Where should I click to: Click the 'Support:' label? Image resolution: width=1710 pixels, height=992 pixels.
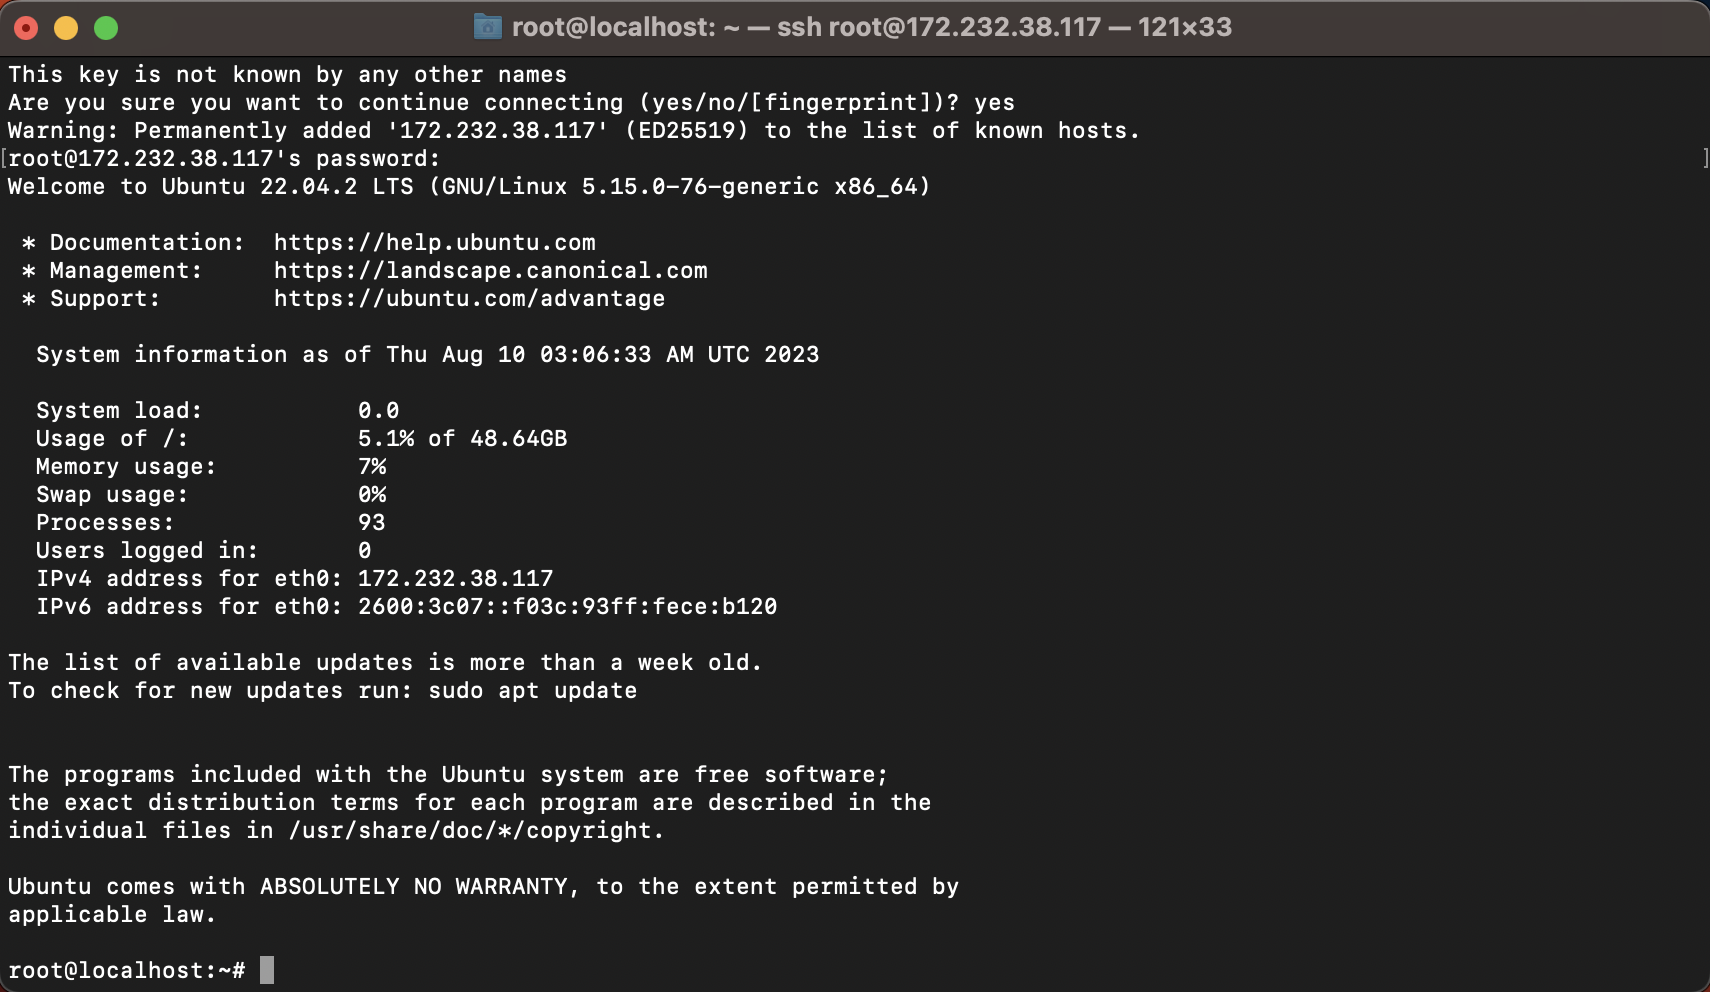pyautogui.click(x=105, y=299)
